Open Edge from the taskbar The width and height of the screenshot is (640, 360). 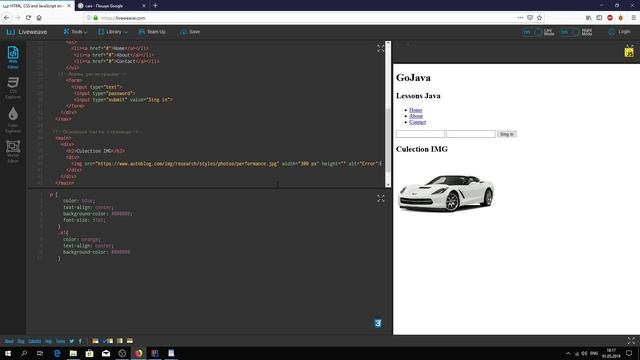(57, 353)
